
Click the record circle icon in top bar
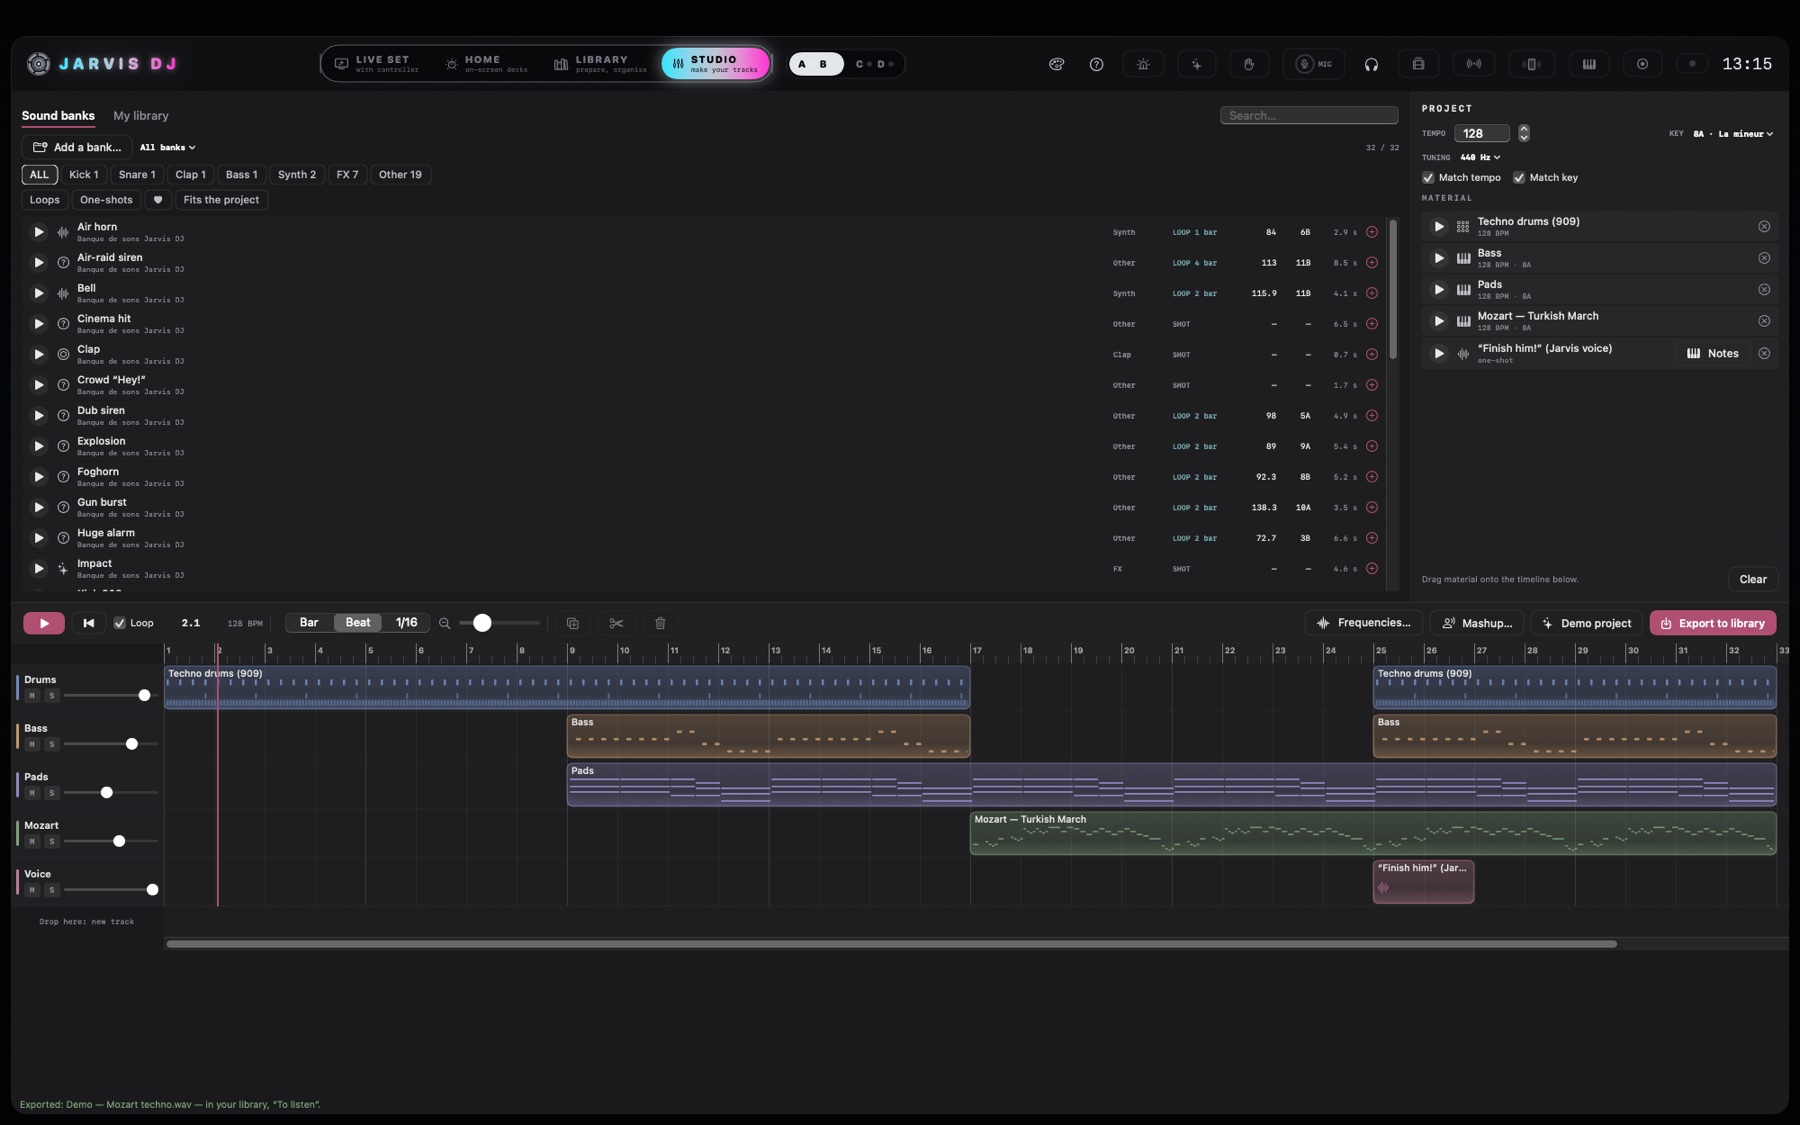pos(1642,64)
